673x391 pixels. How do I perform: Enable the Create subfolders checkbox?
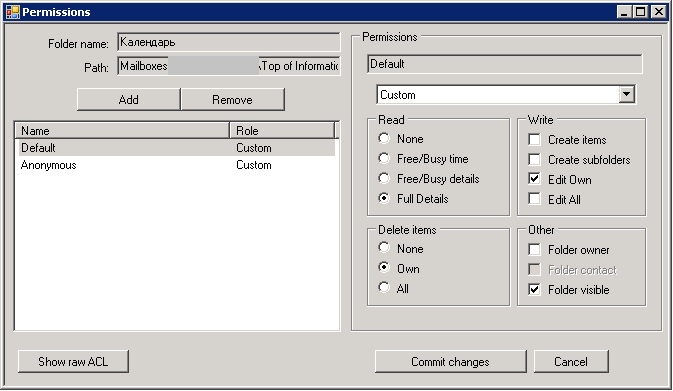pyautogui.click(x=534, y=160)
